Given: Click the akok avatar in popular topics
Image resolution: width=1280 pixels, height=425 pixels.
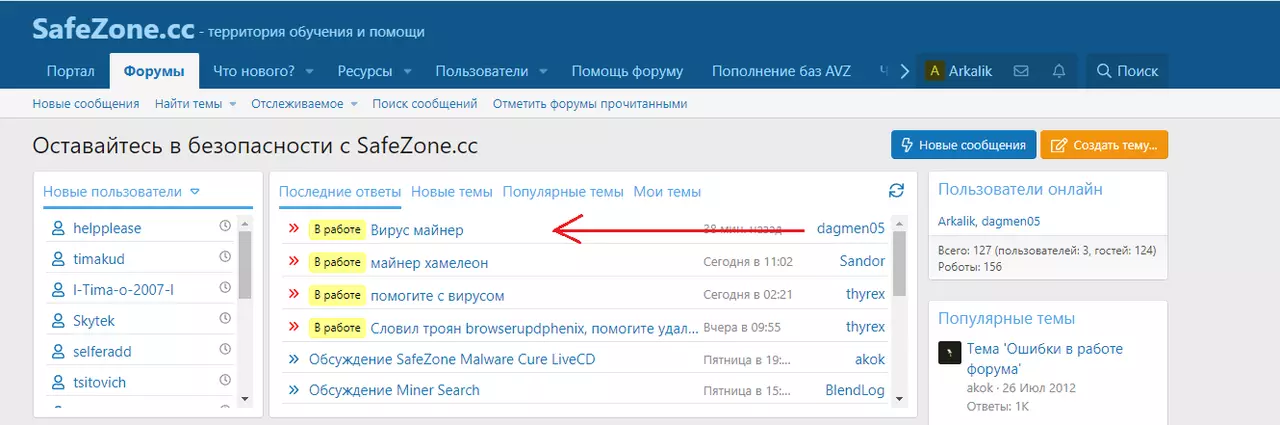Looking at the screenshot, I should pyautogui.click(x=950, y=353).
